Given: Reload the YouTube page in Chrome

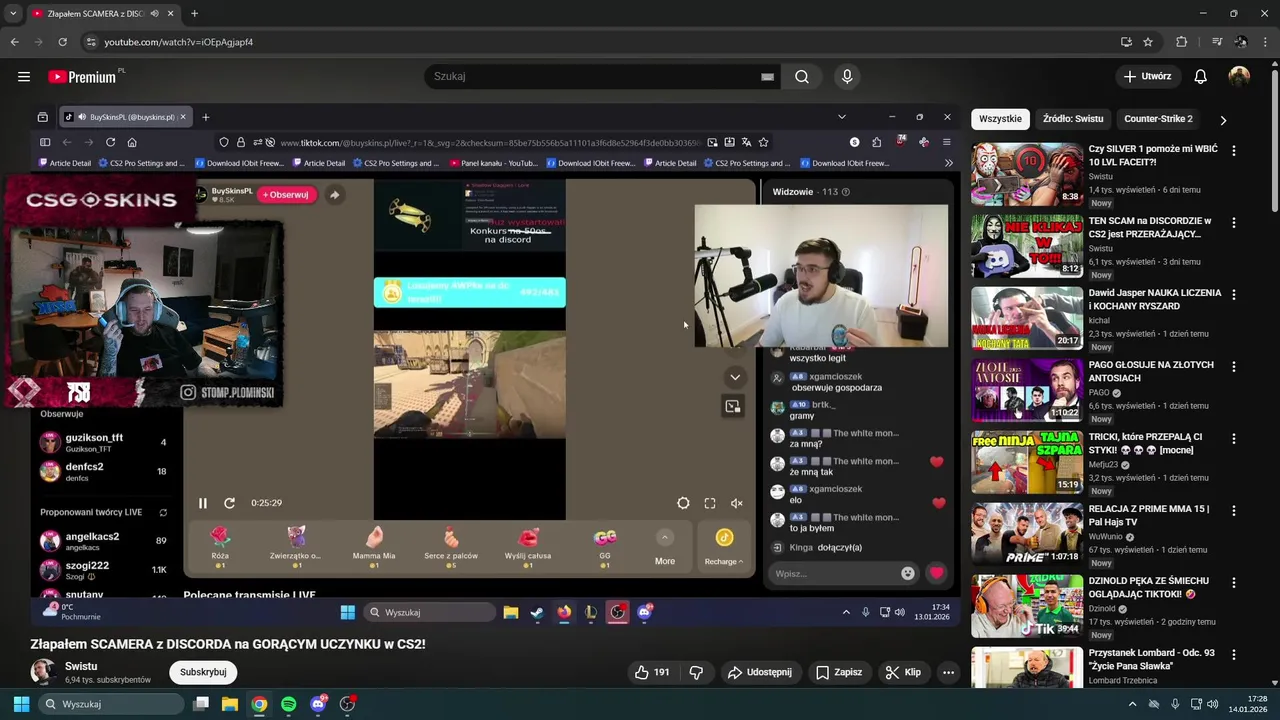Looking at the screenshot, I should (62, 42).
